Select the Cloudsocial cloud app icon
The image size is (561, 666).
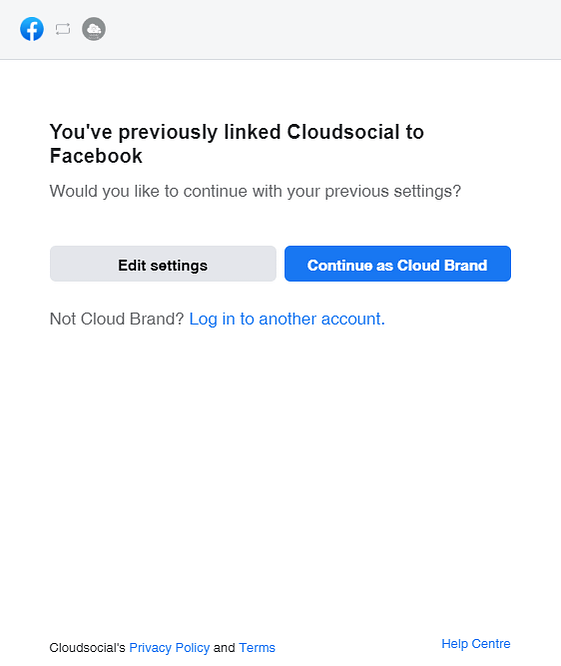(x=94, y=29)
